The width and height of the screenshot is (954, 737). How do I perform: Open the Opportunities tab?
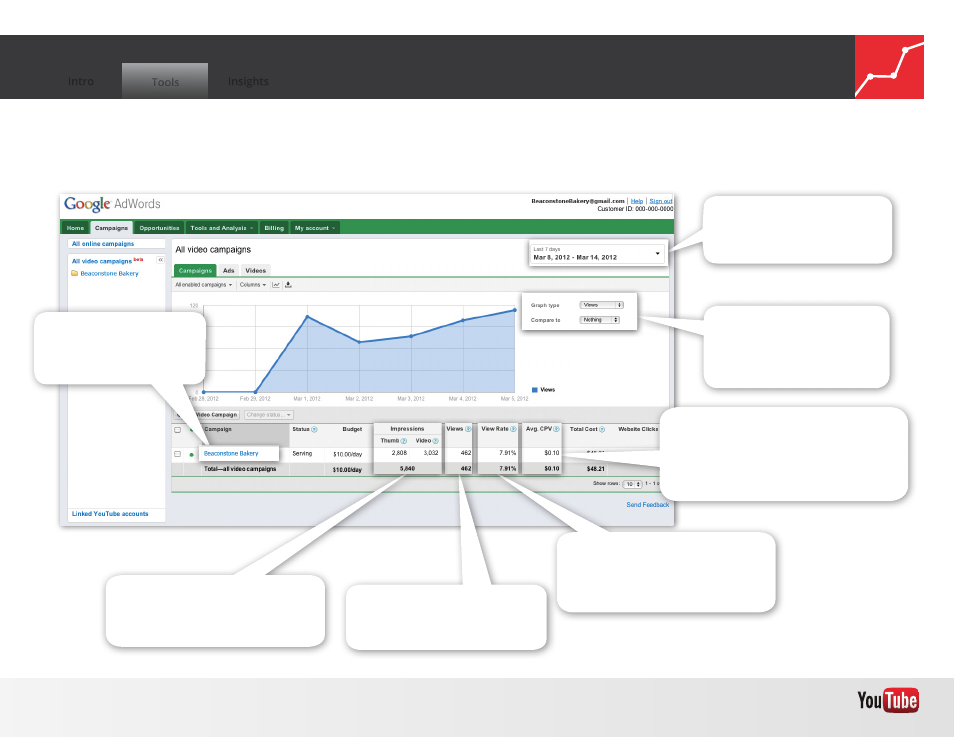coord(159,228)
